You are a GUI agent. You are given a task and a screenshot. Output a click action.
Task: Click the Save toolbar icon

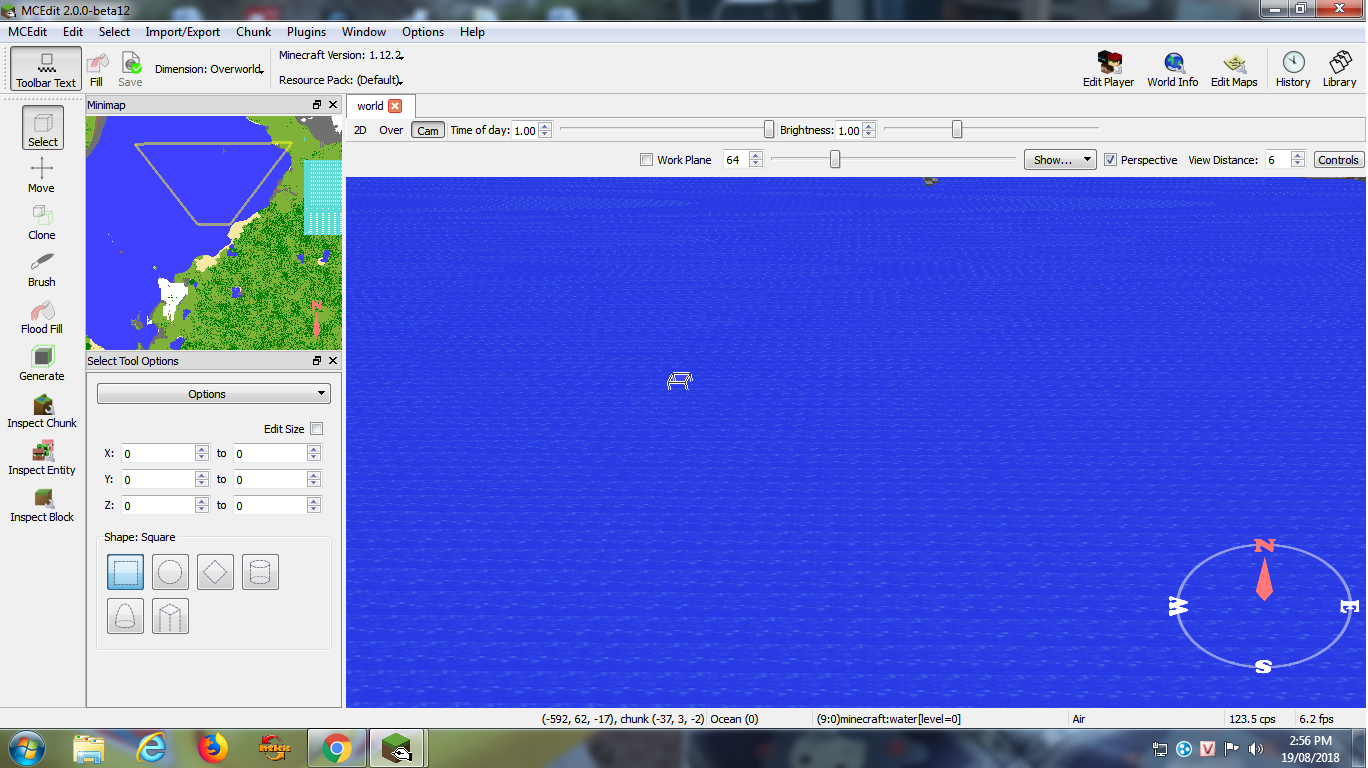[130, 69]
